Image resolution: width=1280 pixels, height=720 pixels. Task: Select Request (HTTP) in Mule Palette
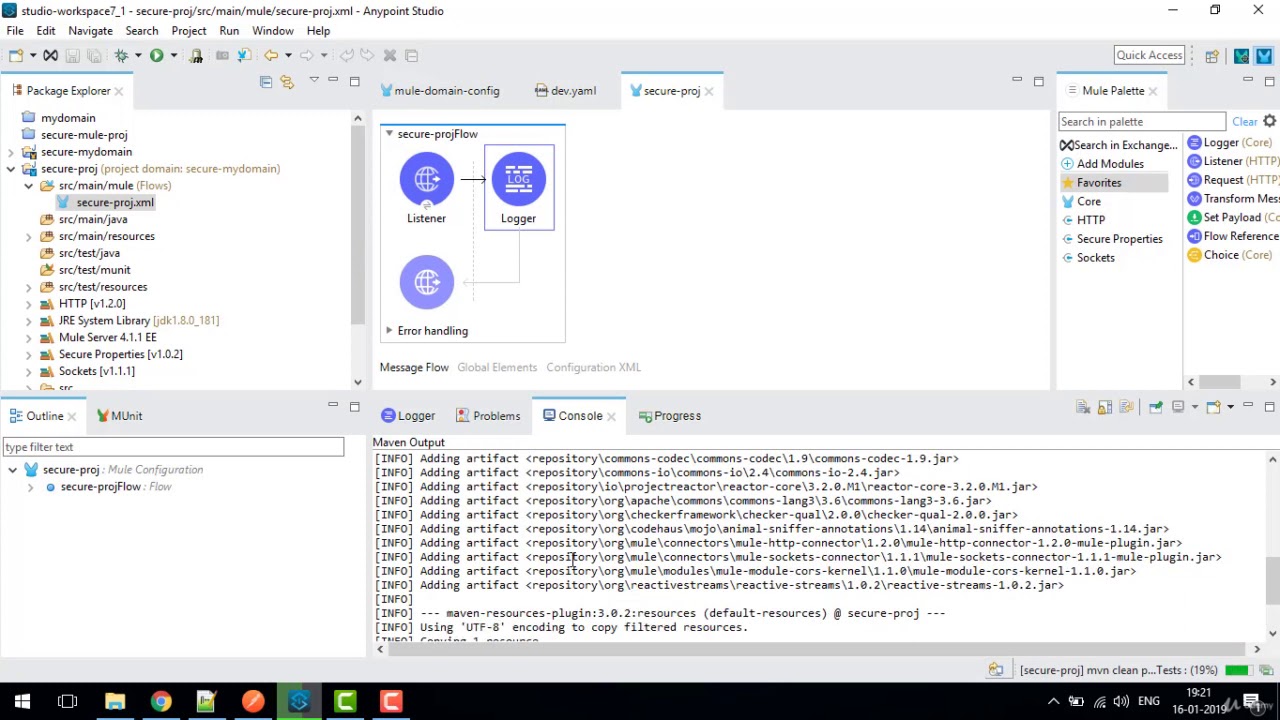(x=1233, y=180)
